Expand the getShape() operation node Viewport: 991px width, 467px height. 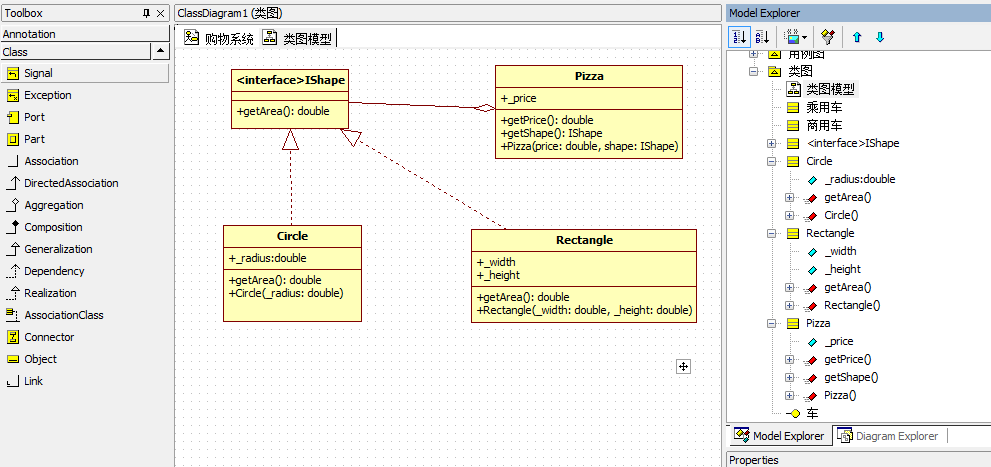pyautogui.click(x=789, y=377)
